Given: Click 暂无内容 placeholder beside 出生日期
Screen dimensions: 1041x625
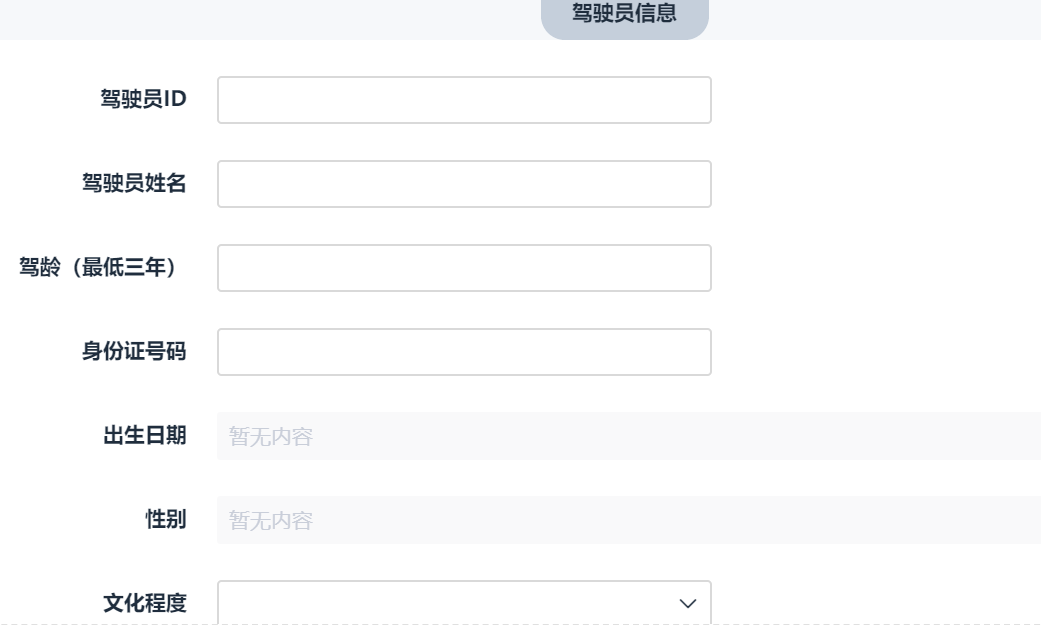Looking at the screenshot, I should (272, 436).
